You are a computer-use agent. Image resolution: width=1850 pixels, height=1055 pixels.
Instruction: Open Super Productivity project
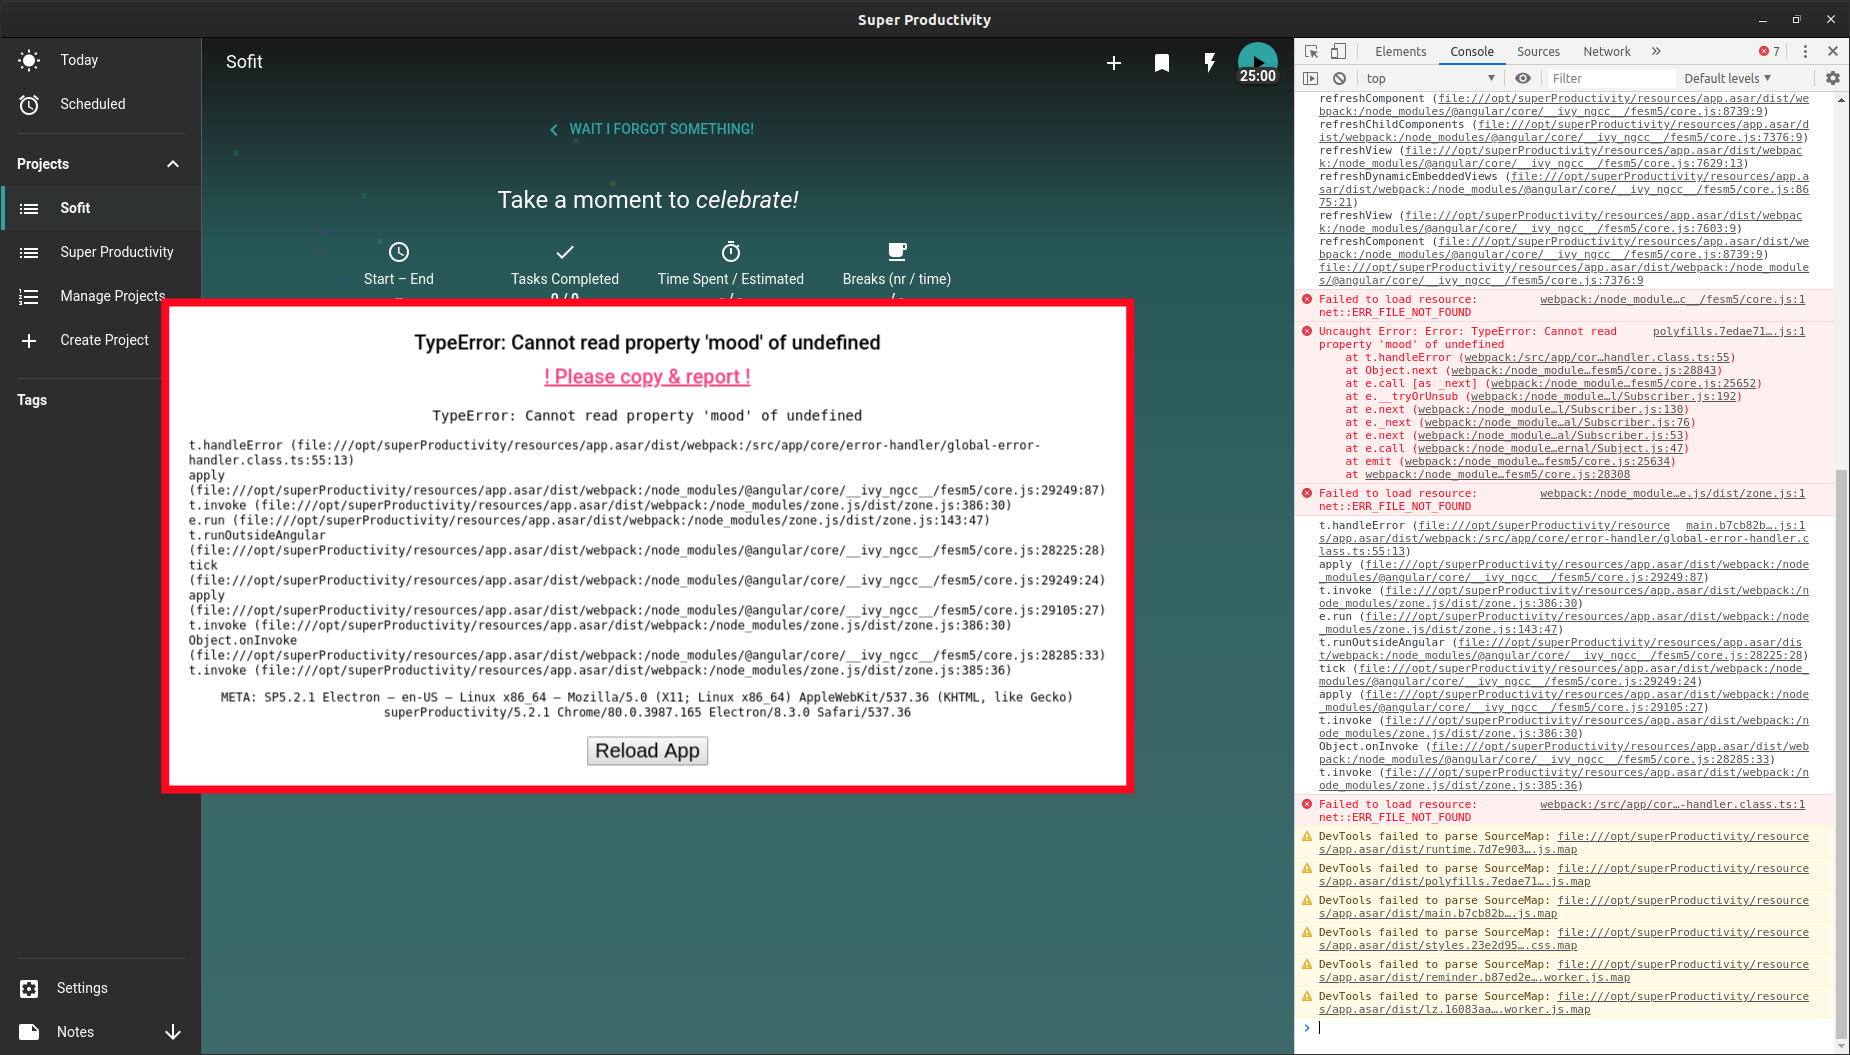(x=100, y=252)
